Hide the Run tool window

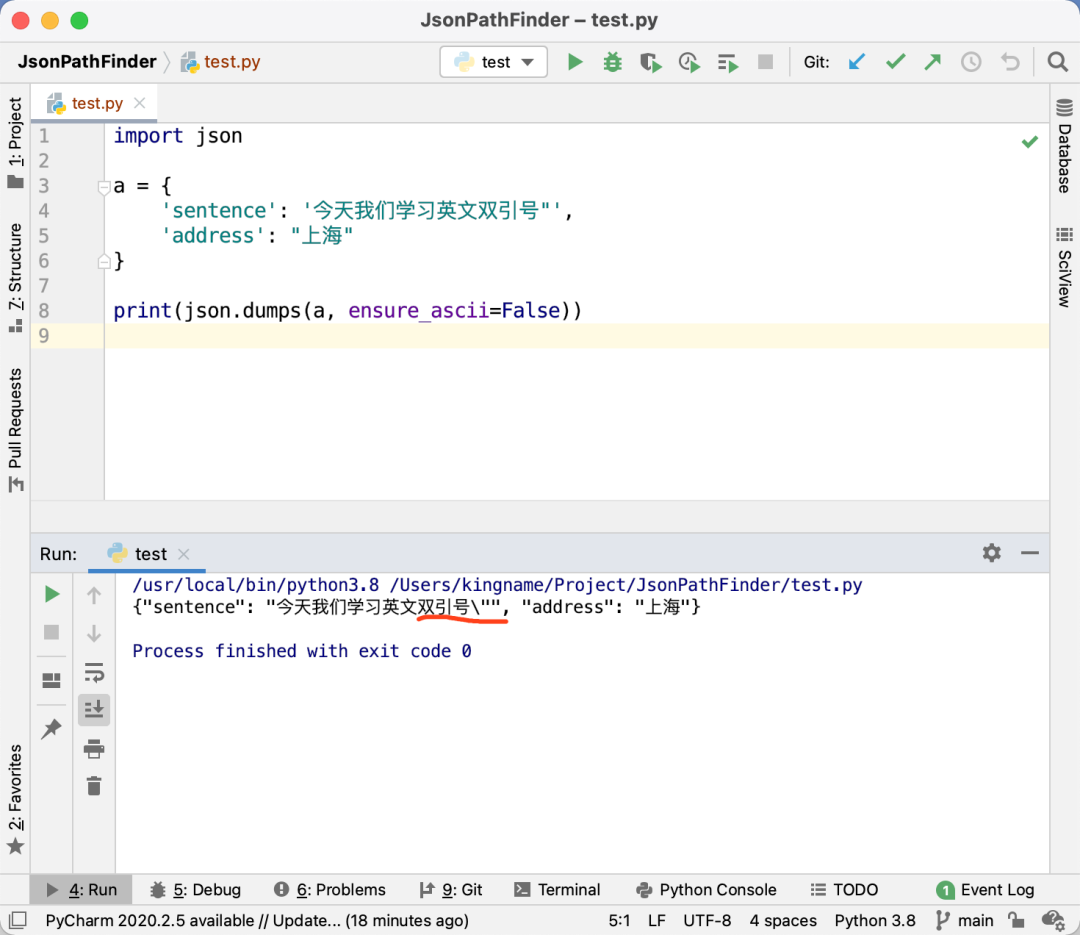pos(1030,553)
